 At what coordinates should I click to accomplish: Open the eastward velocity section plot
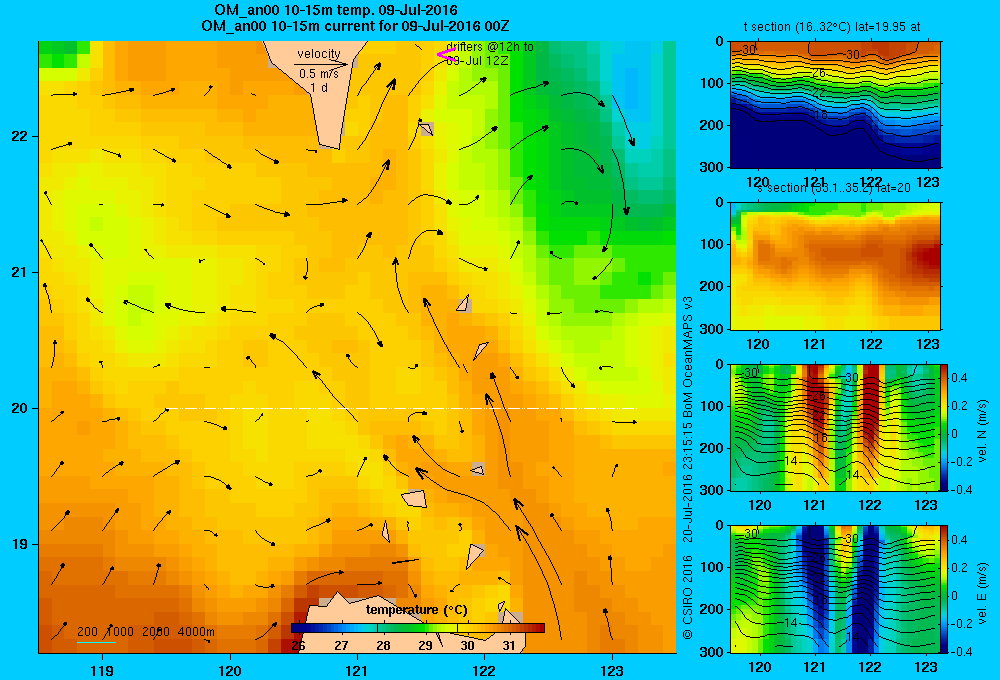[x=835, y=588]
